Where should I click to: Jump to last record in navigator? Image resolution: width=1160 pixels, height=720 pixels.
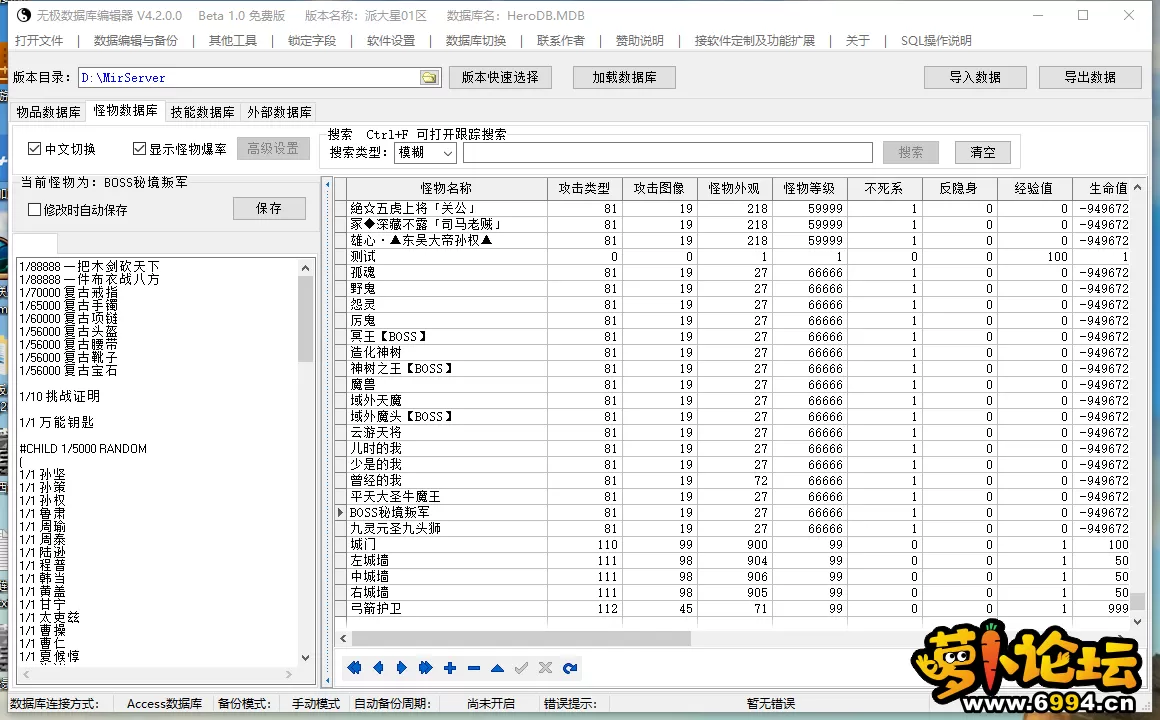point(425,668)
